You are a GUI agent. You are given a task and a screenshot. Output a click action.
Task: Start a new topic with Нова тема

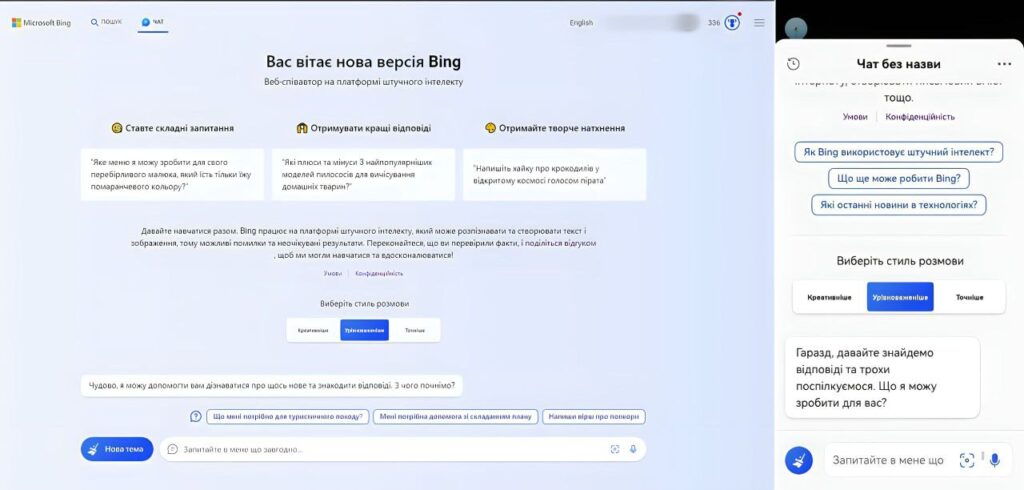[x=117, y=449]
